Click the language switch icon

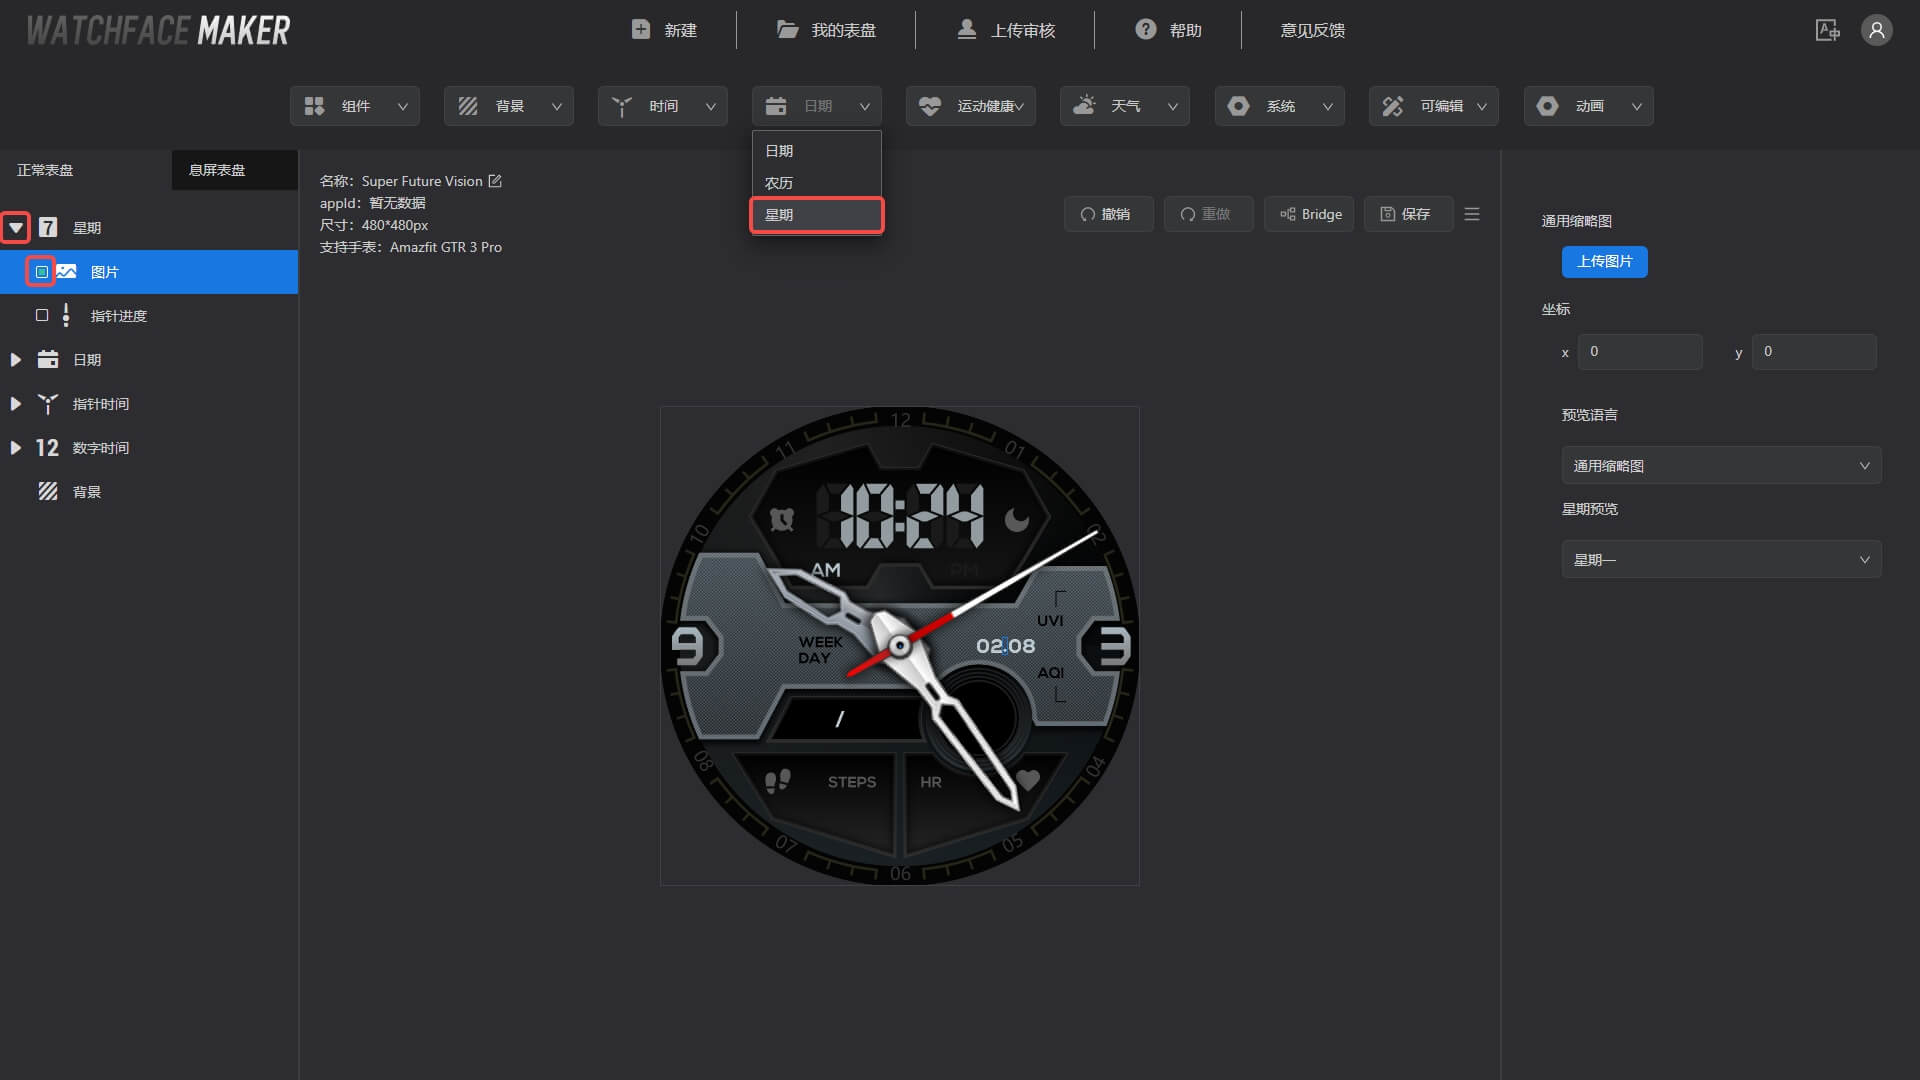coord(1827,30)
